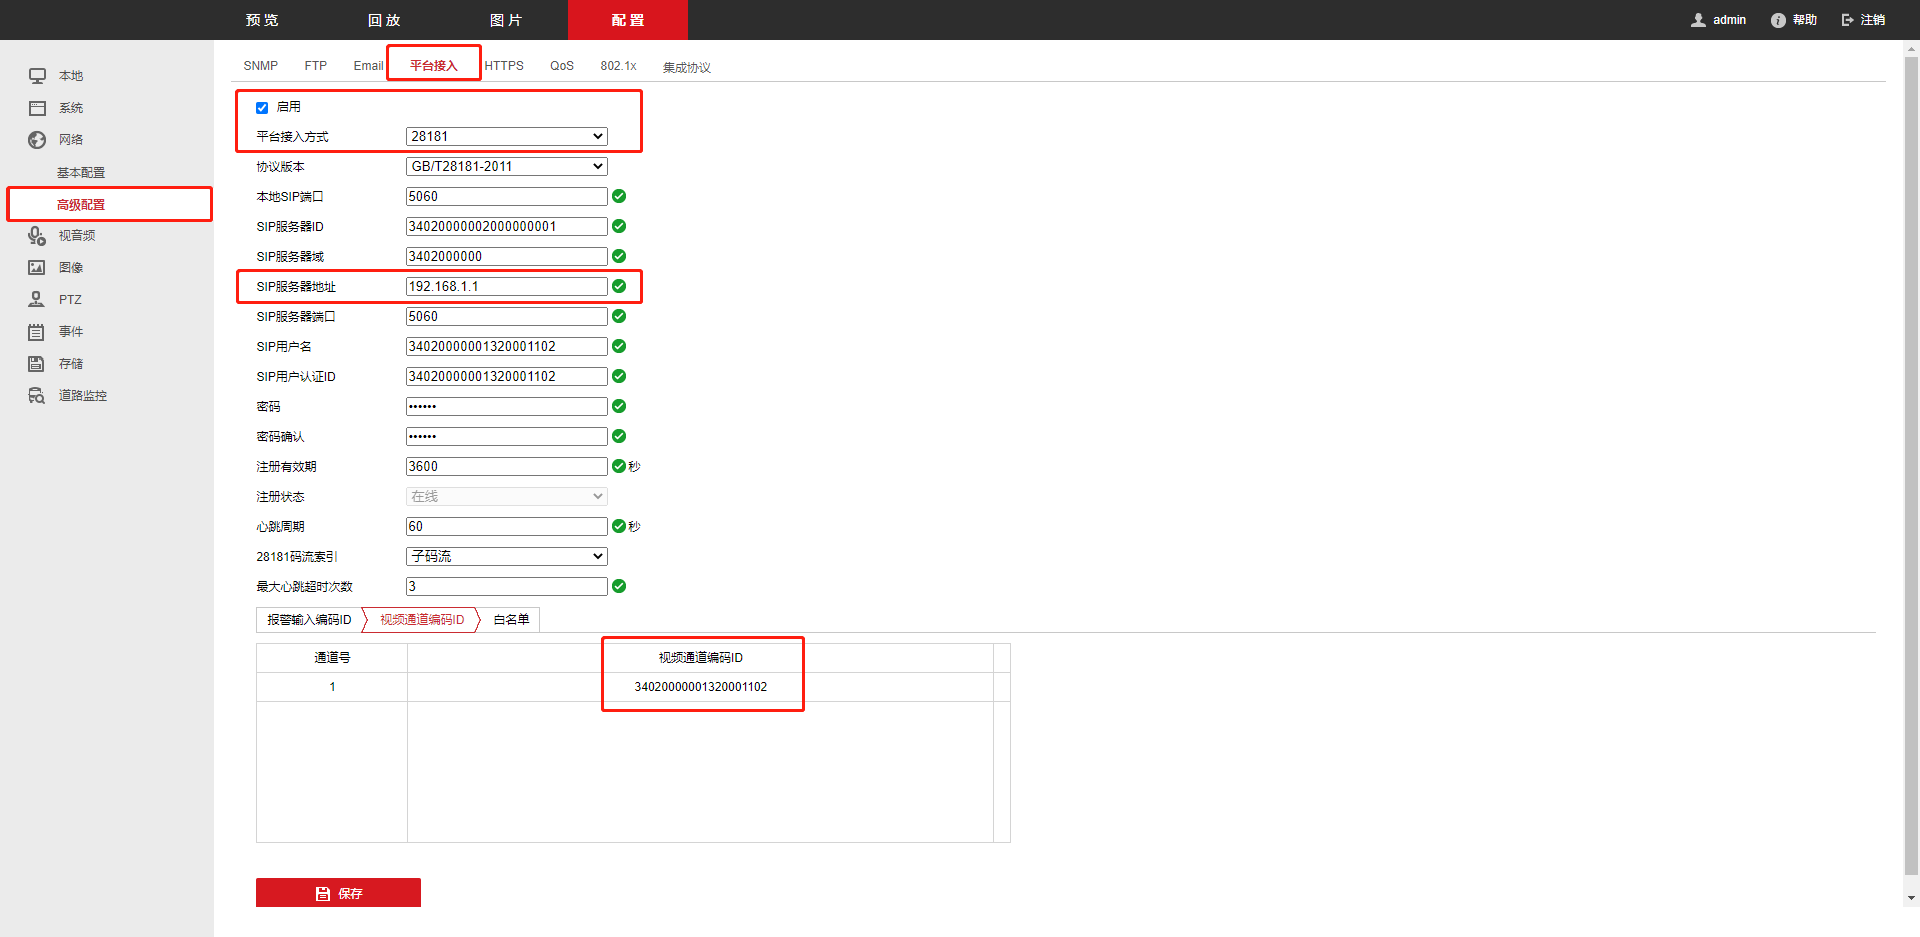
Task: Click green check beside SIP用户认证ID
Action: pyautogui.click(x=619, y=376)
